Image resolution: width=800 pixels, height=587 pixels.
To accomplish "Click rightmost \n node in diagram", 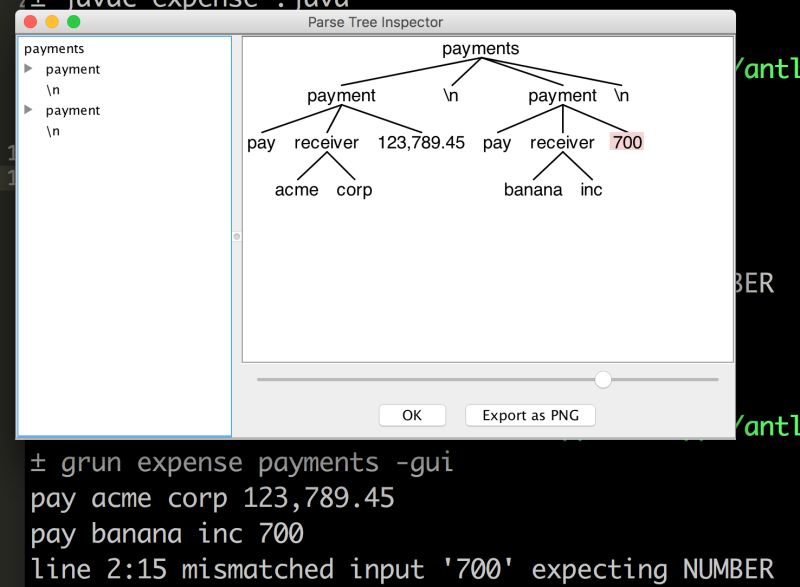I will 621,95.
